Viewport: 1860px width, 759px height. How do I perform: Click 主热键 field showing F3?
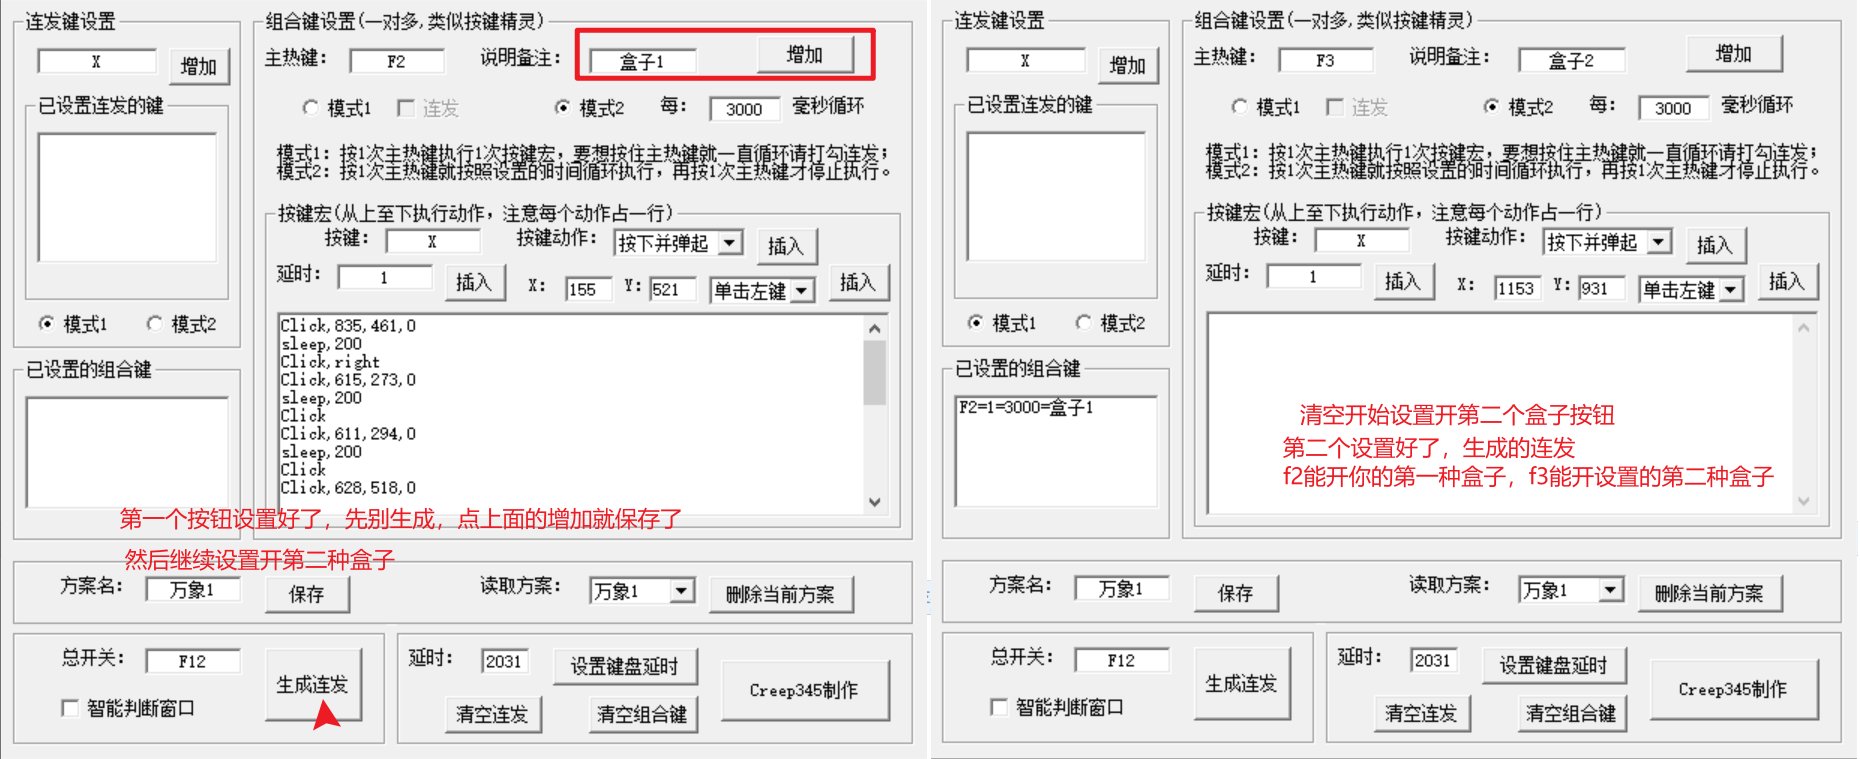(x=1326, y=60)
